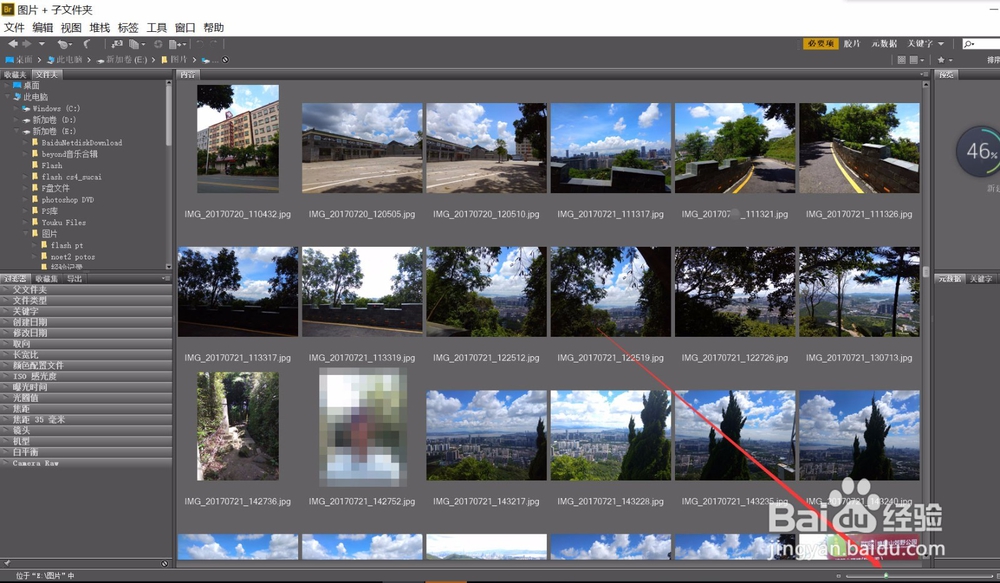Open the star rating filter icon

point(945,60)
